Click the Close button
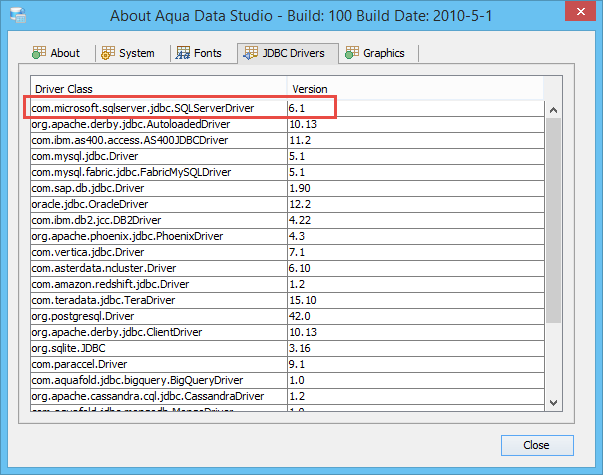The image size is (603, 475). click(x=537, y=445)
